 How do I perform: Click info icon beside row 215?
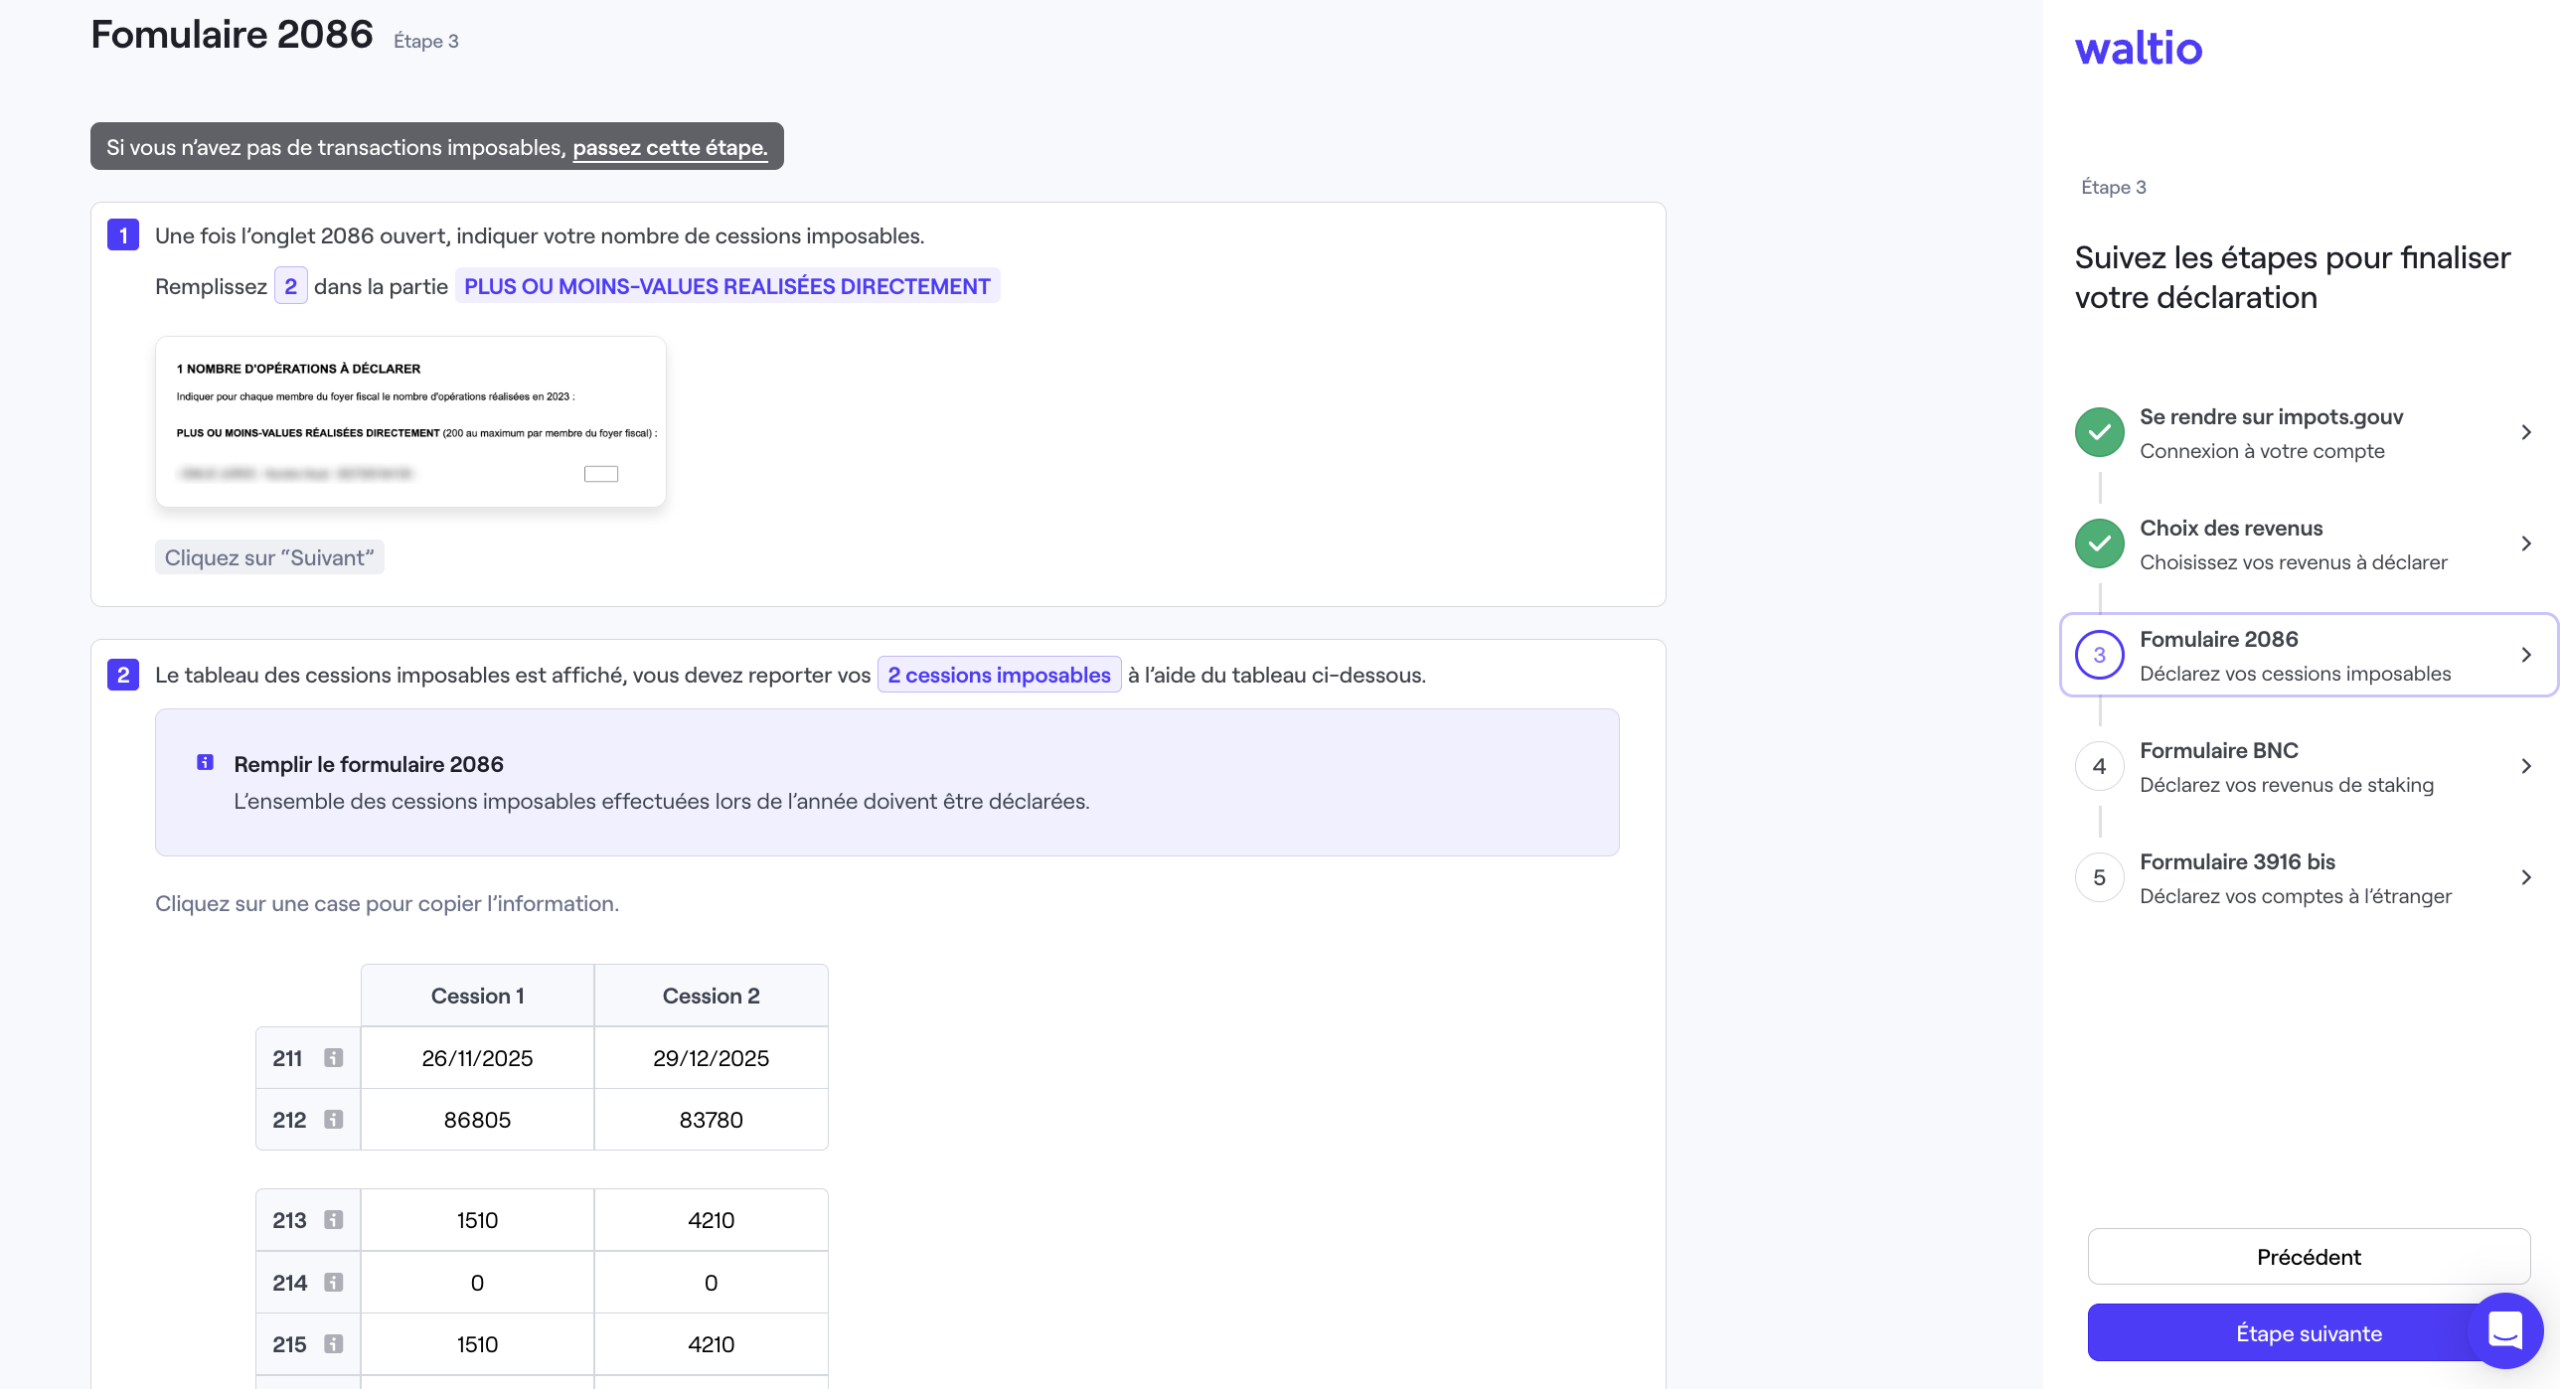pyautogui.click(x=333, y=1345)
